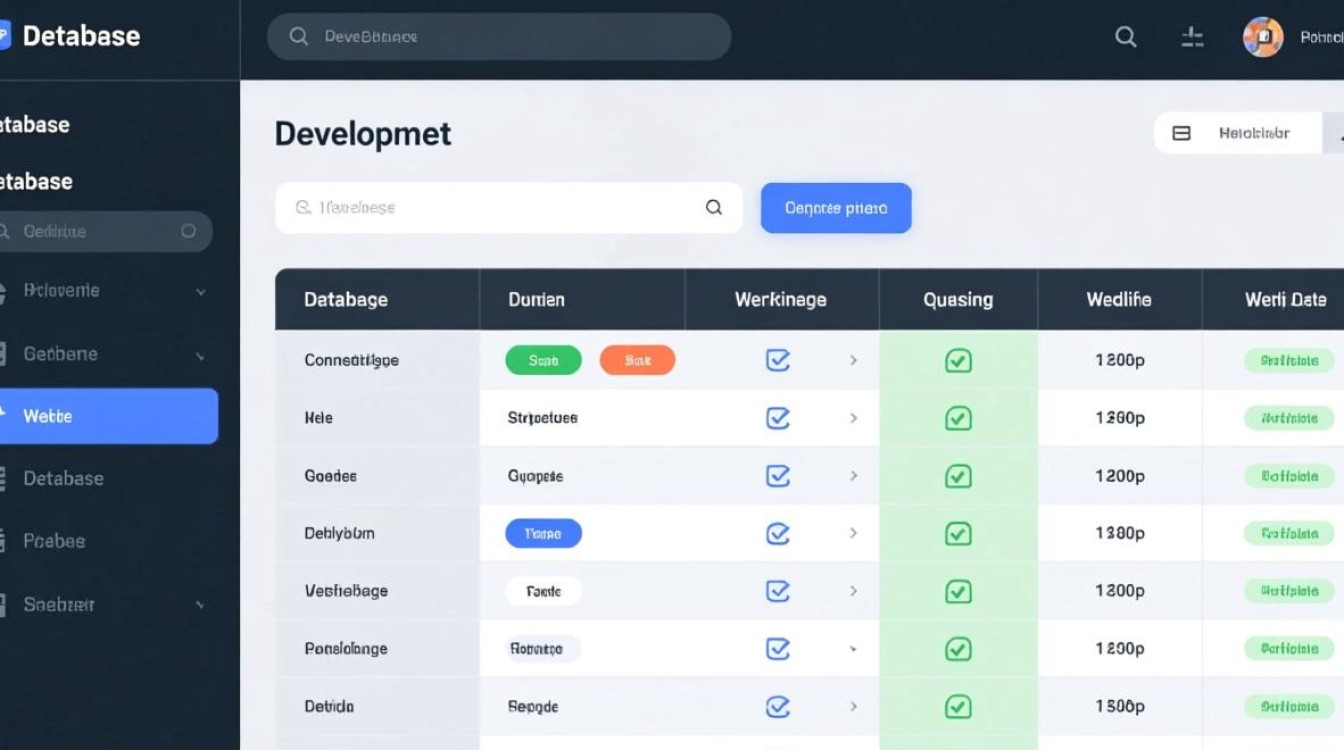The width and height of the screenshot is (1344, 750).
Task: Toggle the blue Werkinage checkbox in Debtybum row
Action: tap(778, 533)
